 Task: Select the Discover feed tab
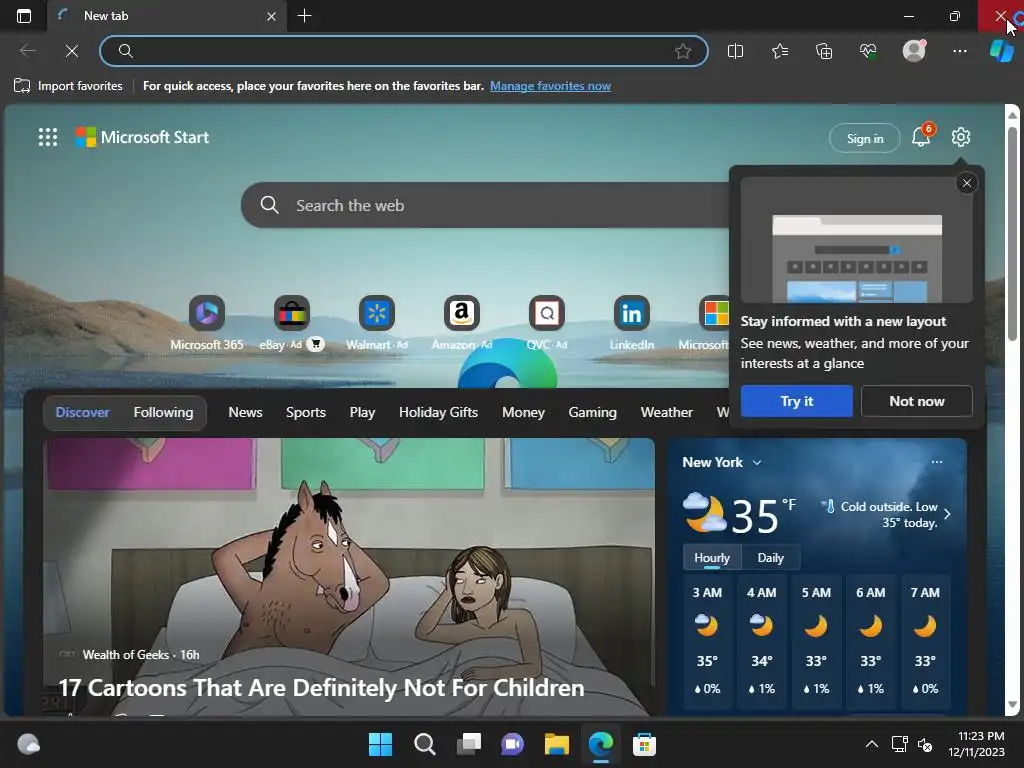[x=82, y=412]
